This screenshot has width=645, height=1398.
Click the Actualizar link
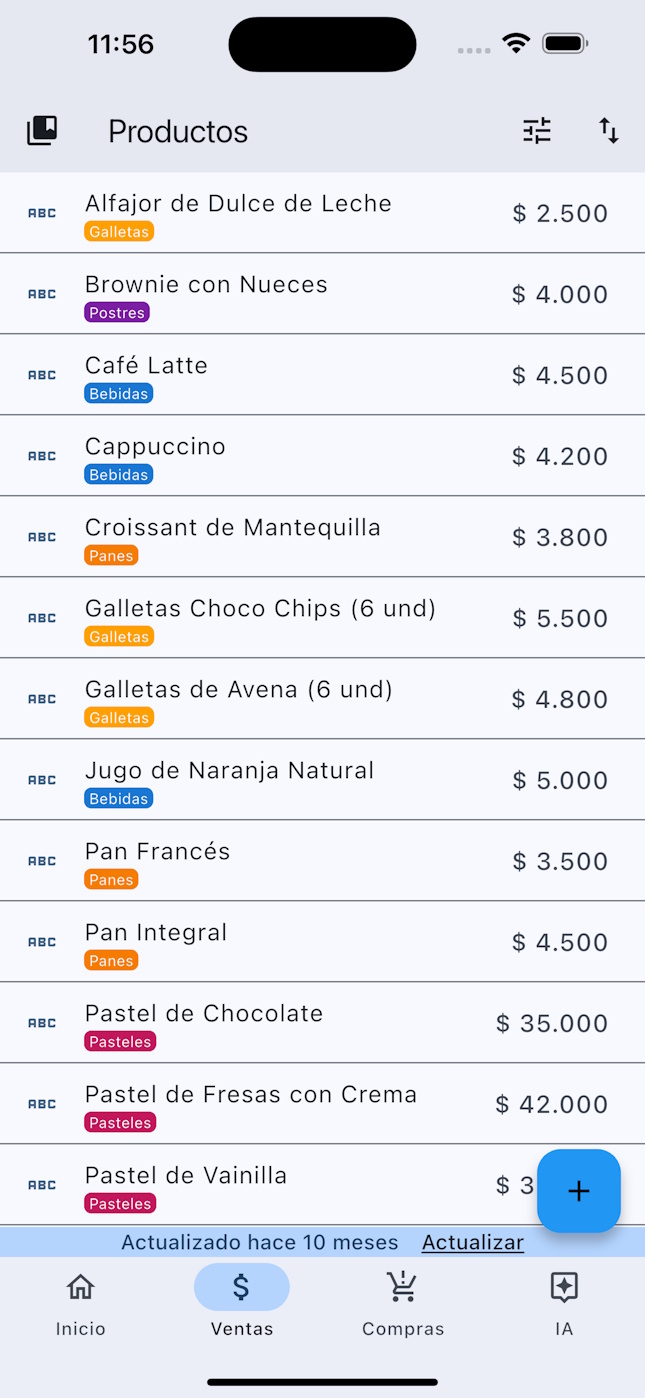point(472,1243)
